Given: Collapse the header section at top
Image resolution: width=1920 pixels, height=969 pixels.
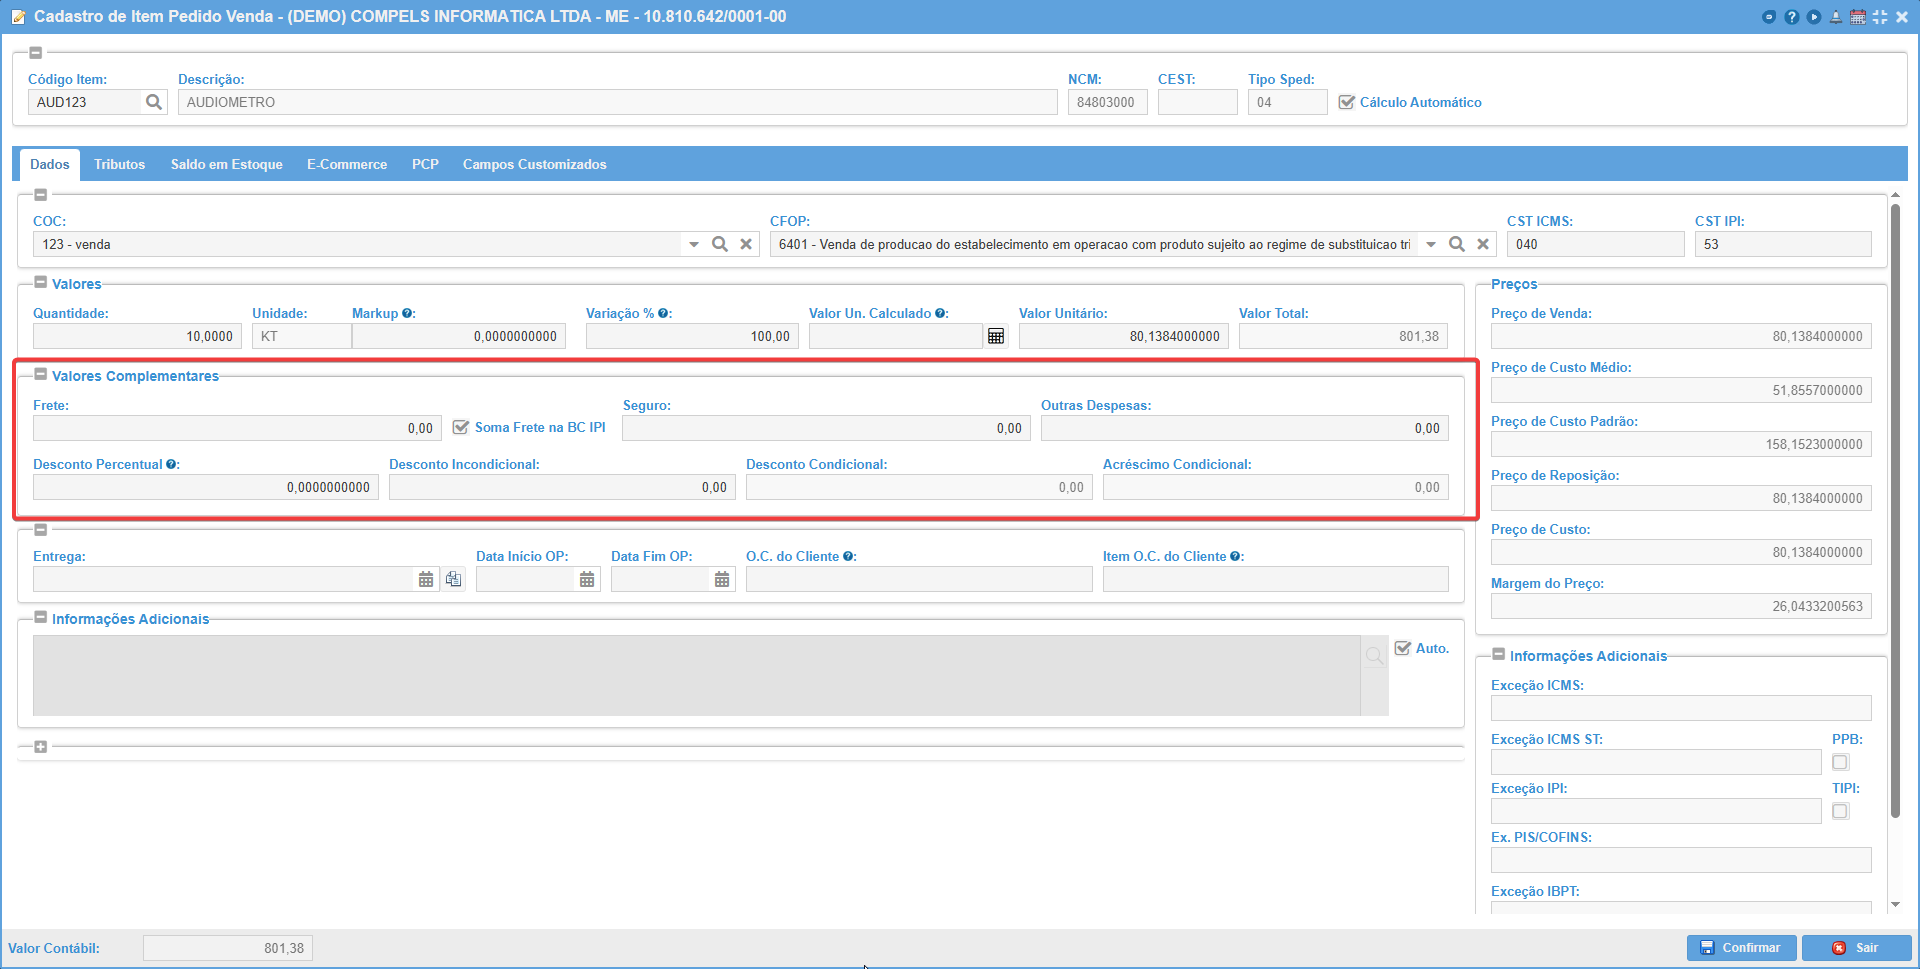Looking at the screenshot, I should pyautogui.click(x=36, y=53).
